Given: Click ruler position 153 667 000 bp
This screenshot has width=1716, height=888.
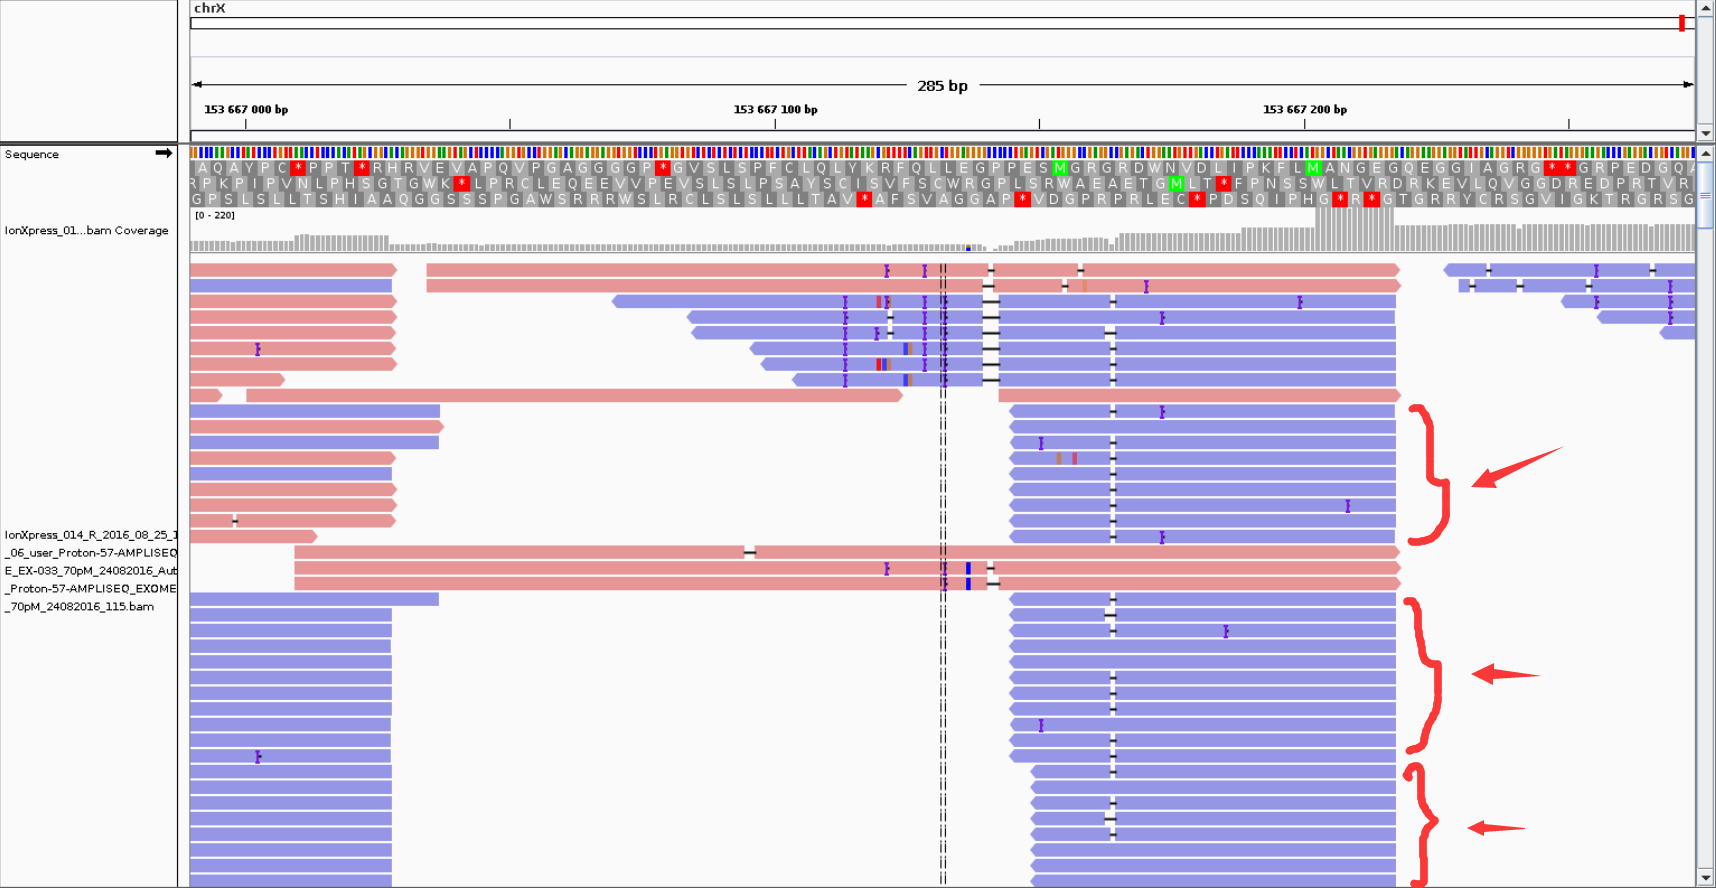Looking at the screenshot, I should click(246, 109).
